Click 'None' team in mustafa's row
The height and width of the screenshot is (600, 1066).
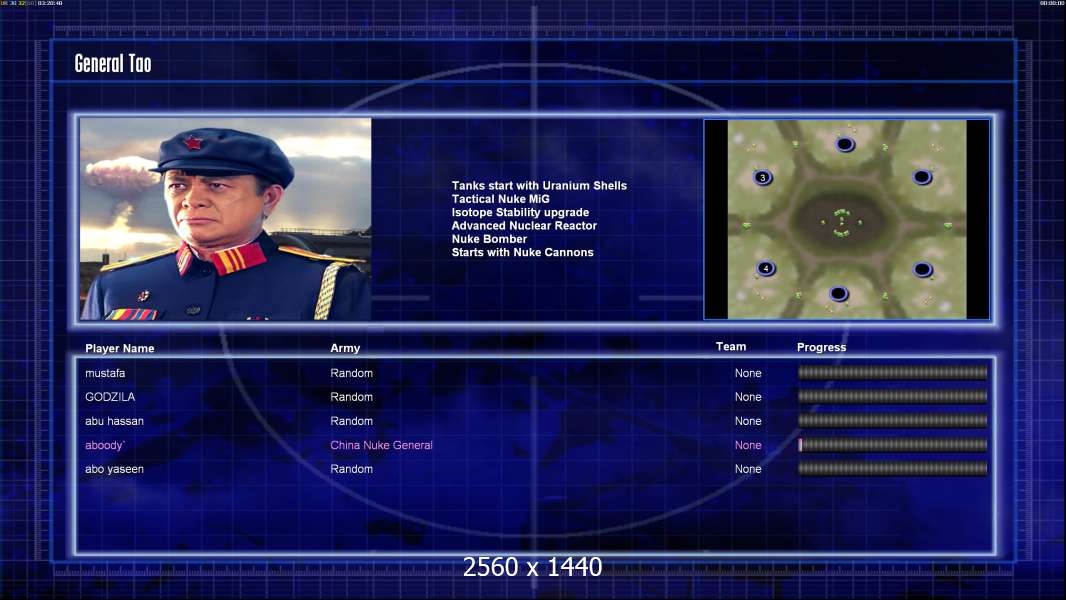tap(748, 373)
